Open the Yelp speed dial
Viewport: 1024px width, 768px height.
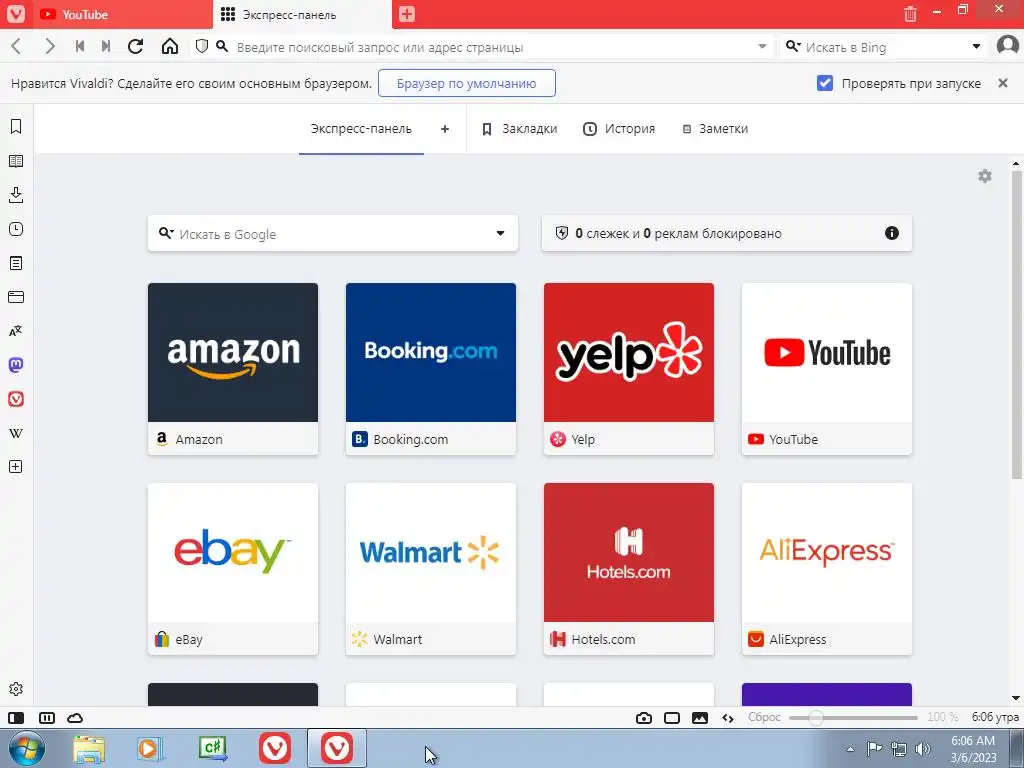pyautogui.click(x=629, y=369)
